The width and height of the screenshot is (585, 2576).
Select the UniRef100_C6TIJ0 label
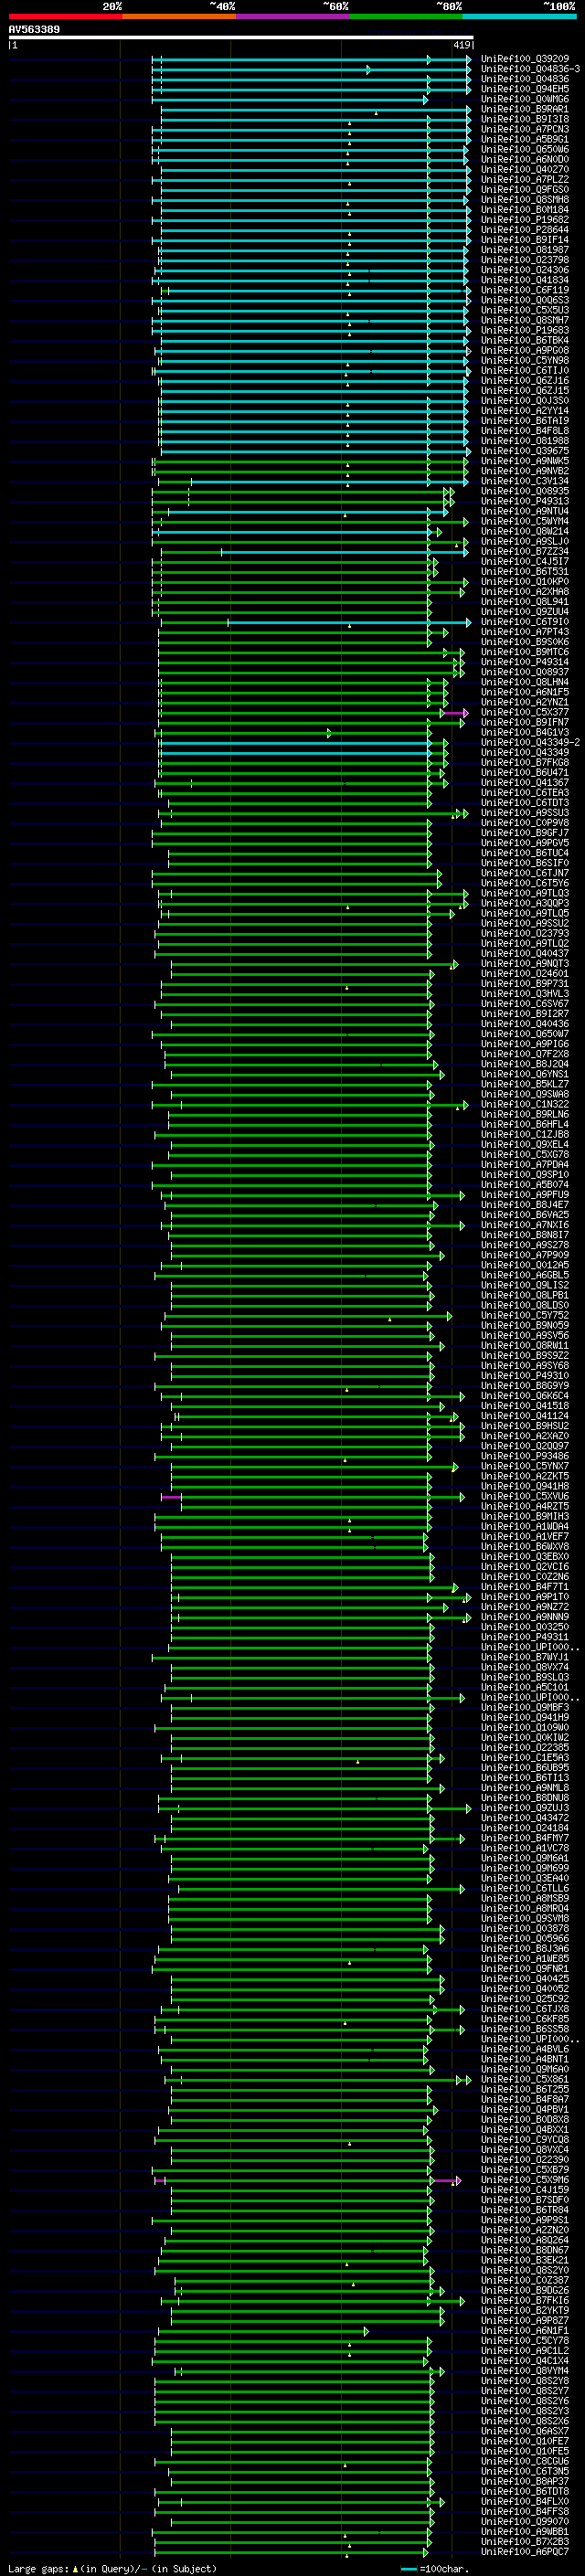coord(525,371)
